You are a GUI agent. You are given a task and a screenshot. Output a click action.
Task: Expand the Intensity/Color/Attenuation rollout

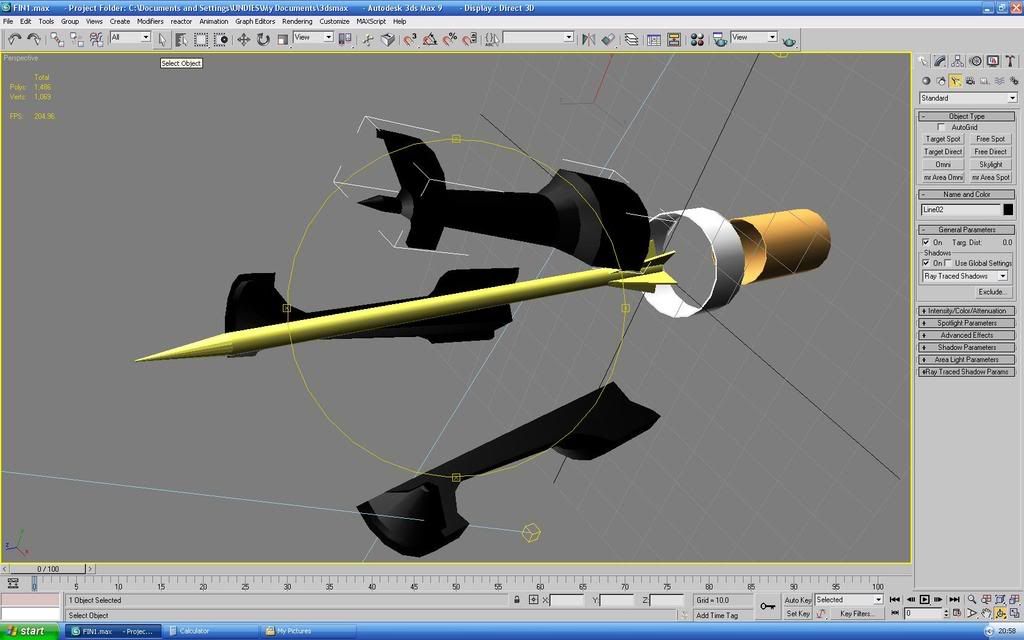(966, 311)
